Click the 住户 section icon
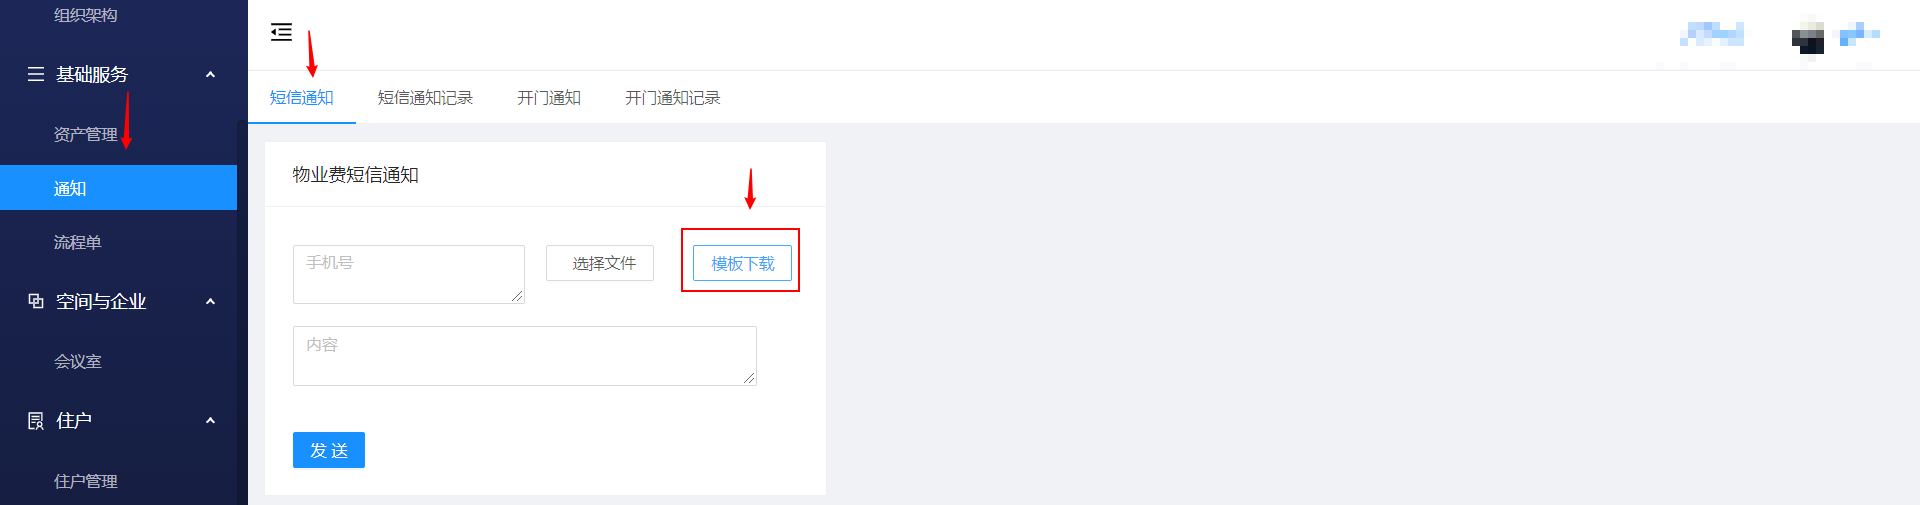Screen dimensions: 1920x505 coord(36,421)
